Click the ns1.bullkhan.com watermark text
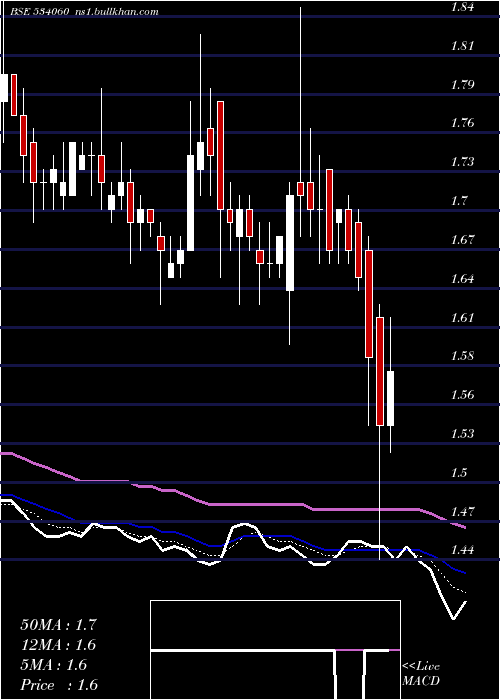The image size is (500, 700). tap(116, 12)
